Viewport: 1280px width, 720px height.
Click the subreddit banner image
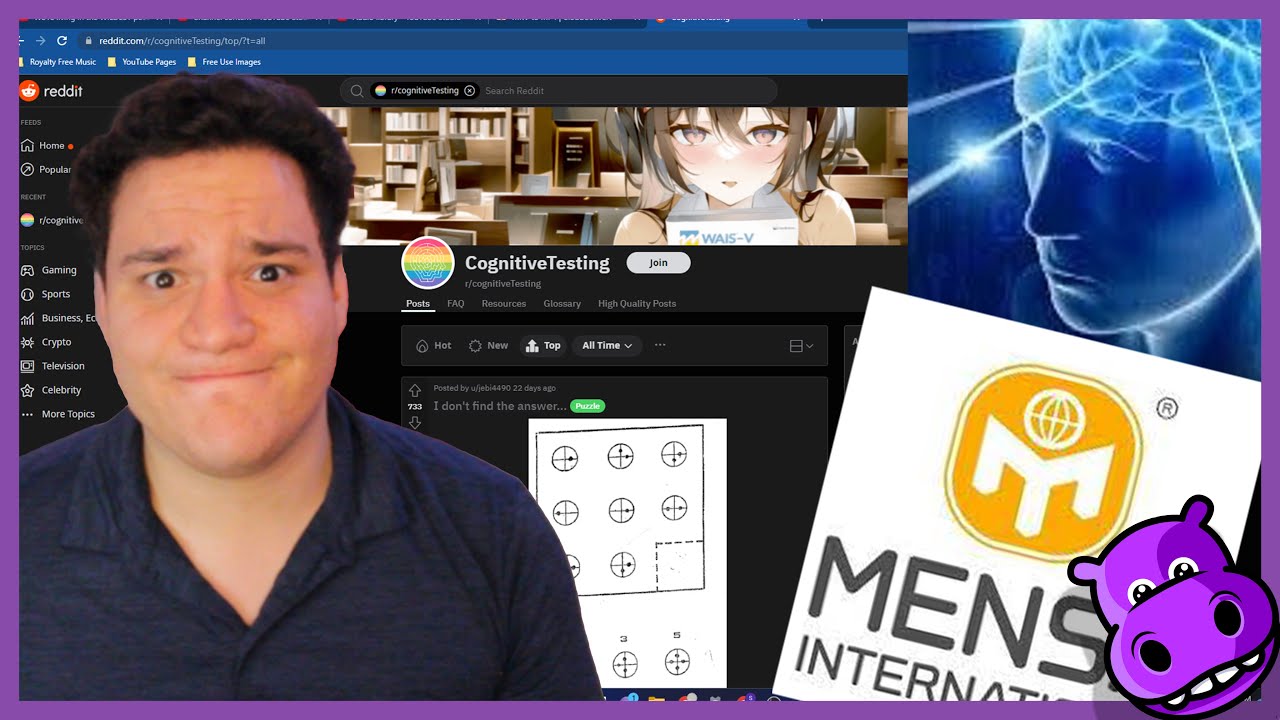[624, 175]
